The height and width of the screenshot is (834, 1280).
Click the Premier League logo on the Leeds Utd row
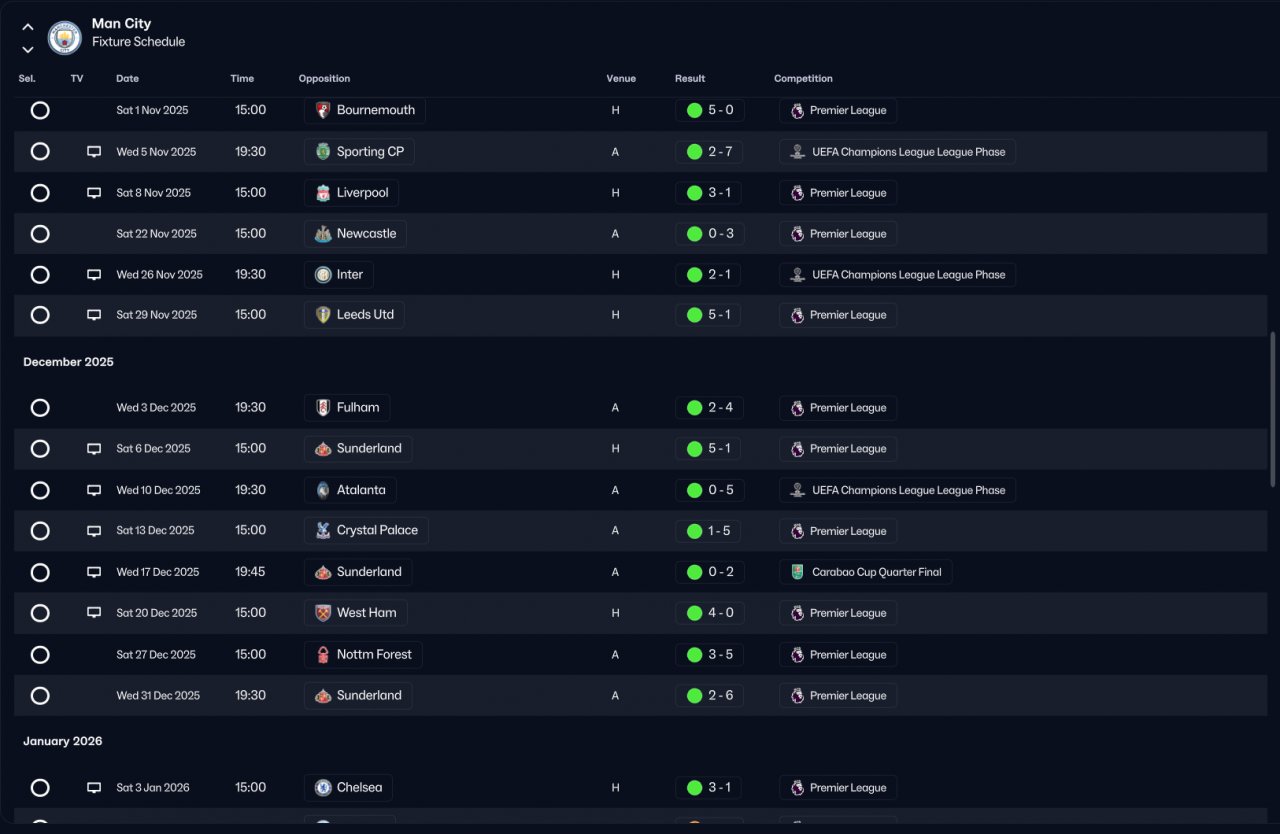pos(797,315)
